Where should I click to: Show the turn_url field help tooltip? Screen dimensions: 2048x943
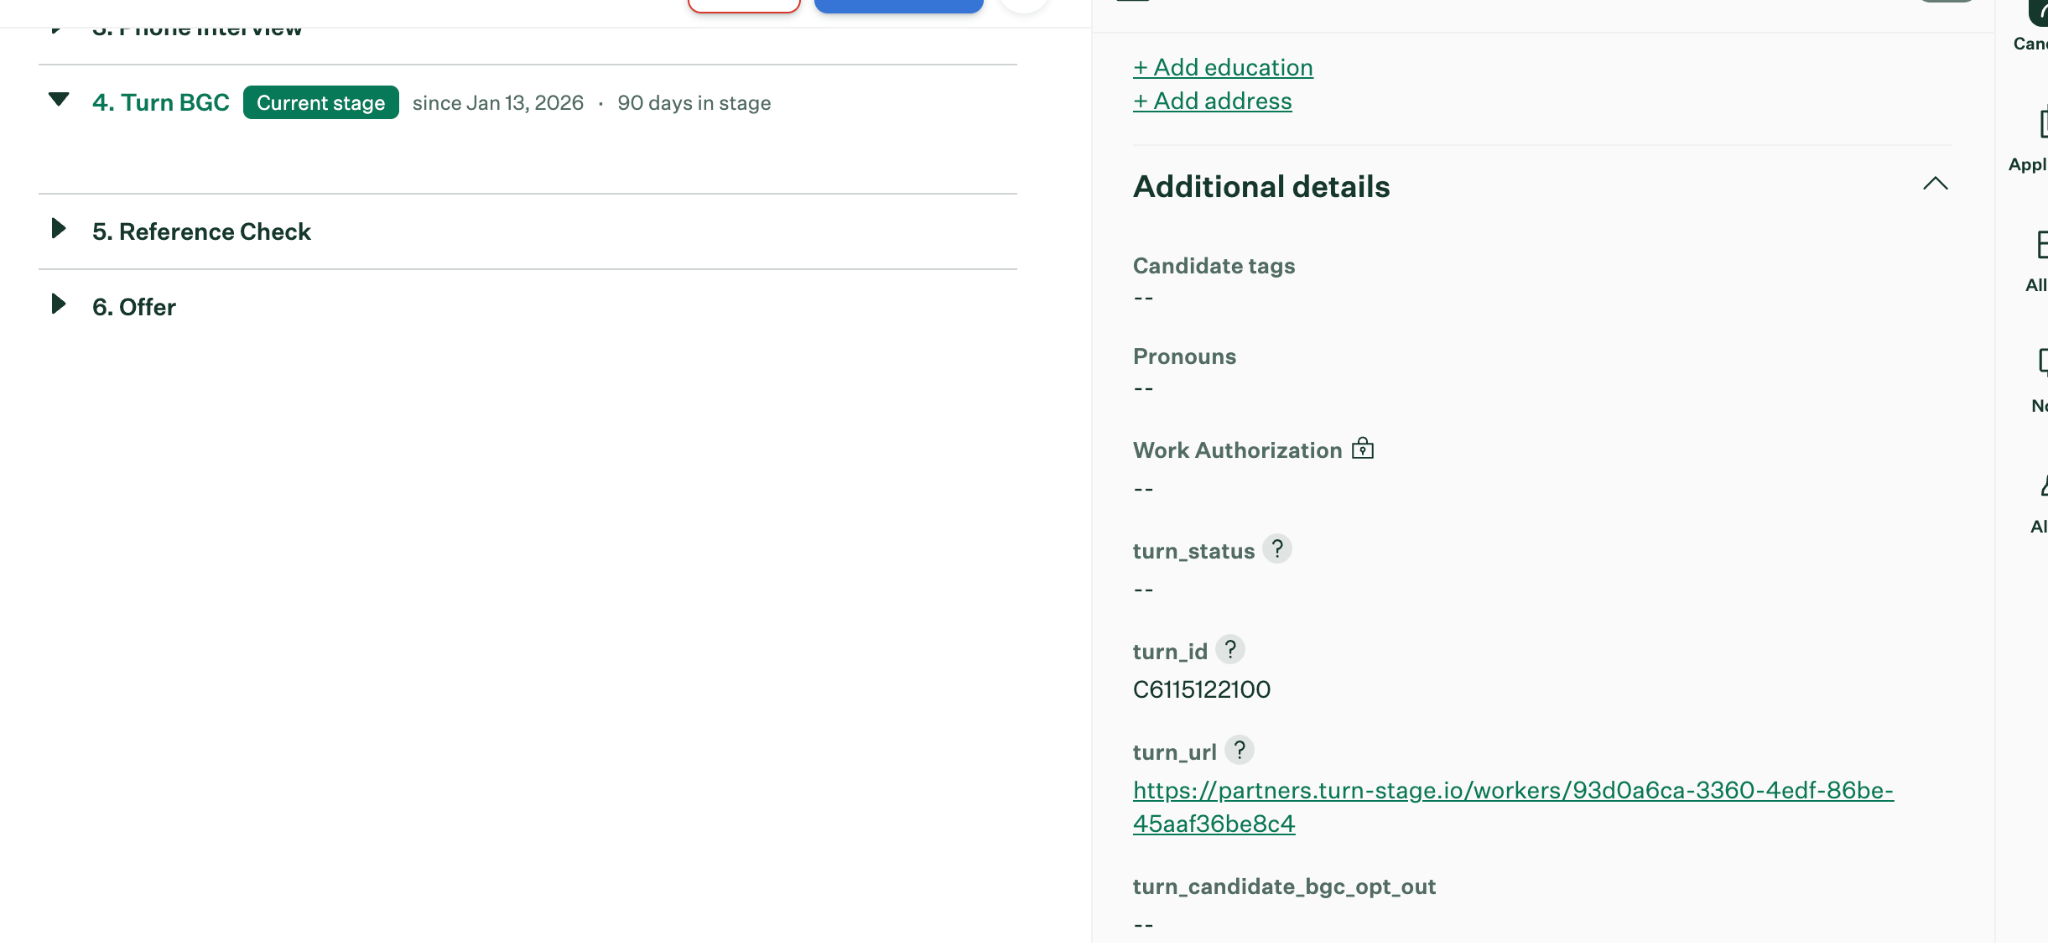[x=1239, y=750]
